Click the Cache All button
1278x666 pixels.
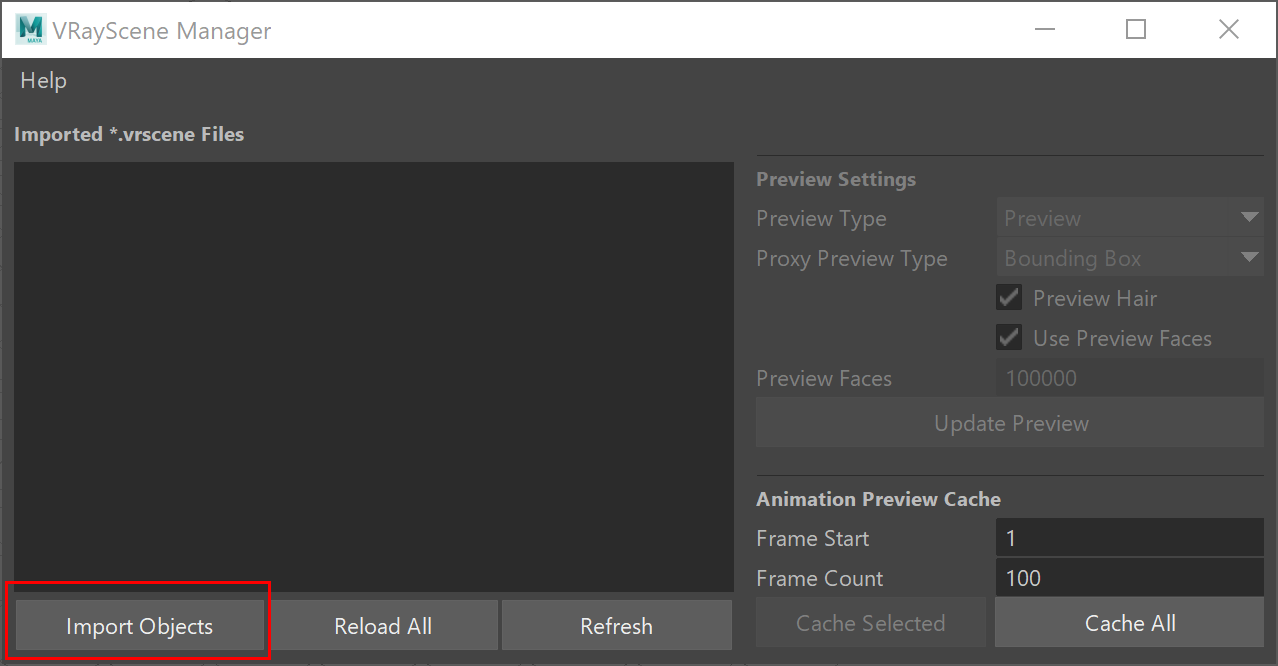coord(1130,623)
